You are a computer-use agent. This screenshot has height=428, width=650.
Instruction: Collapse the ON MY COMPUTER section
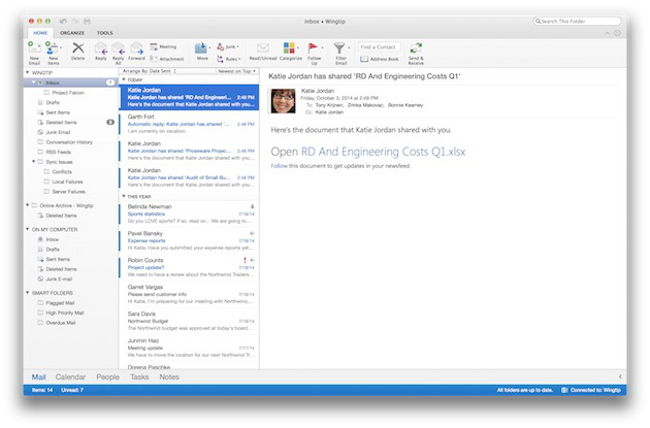coord(27,229)
